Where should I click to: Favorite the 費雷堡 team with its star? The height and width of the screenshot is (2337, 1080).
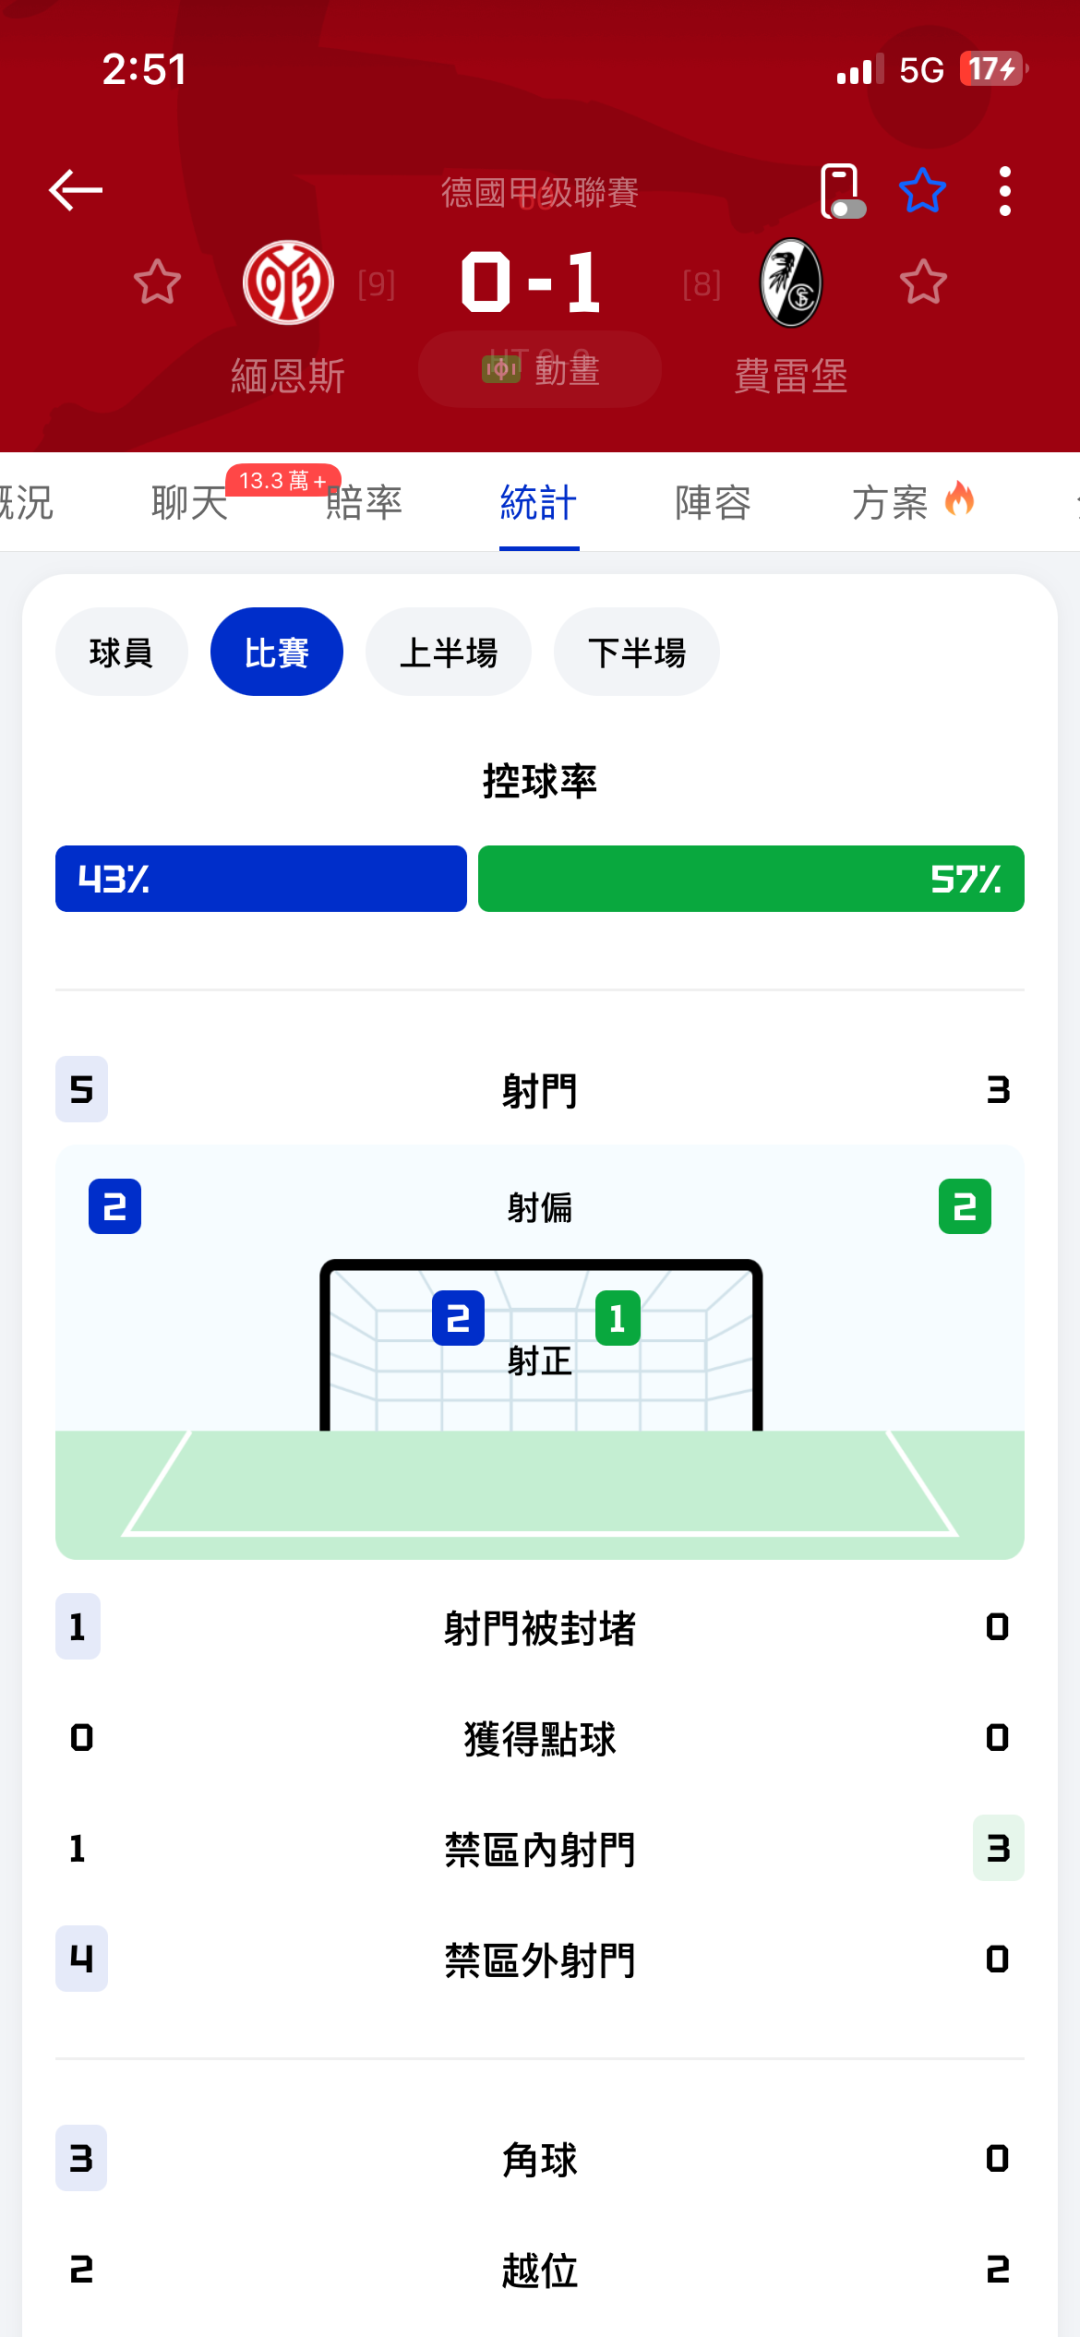922,282
